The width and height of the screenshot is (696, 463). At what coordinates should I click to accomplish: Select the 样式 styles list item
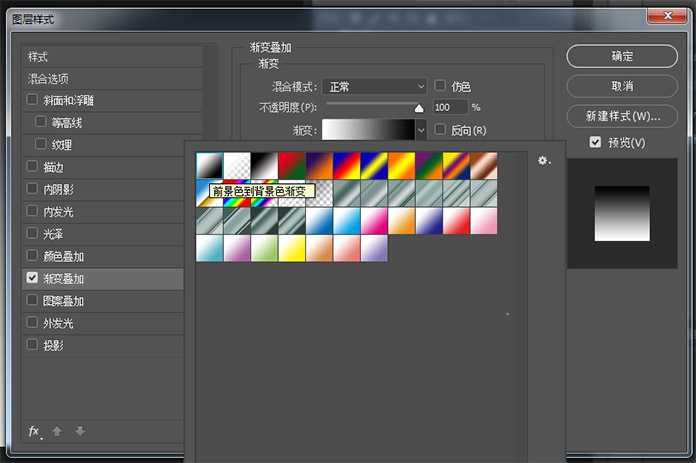38,56
